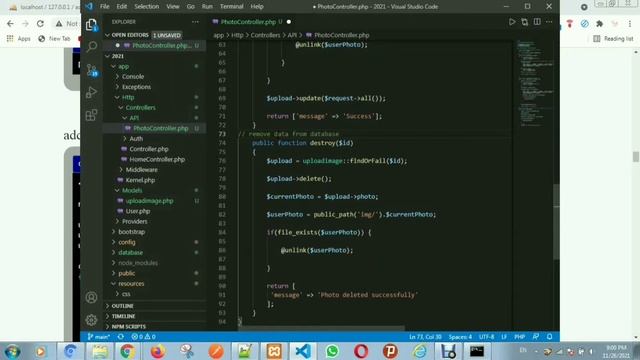Click the UTF-8 encoding indicator
The width and height of the screenshot is (640, 360).
486,337
